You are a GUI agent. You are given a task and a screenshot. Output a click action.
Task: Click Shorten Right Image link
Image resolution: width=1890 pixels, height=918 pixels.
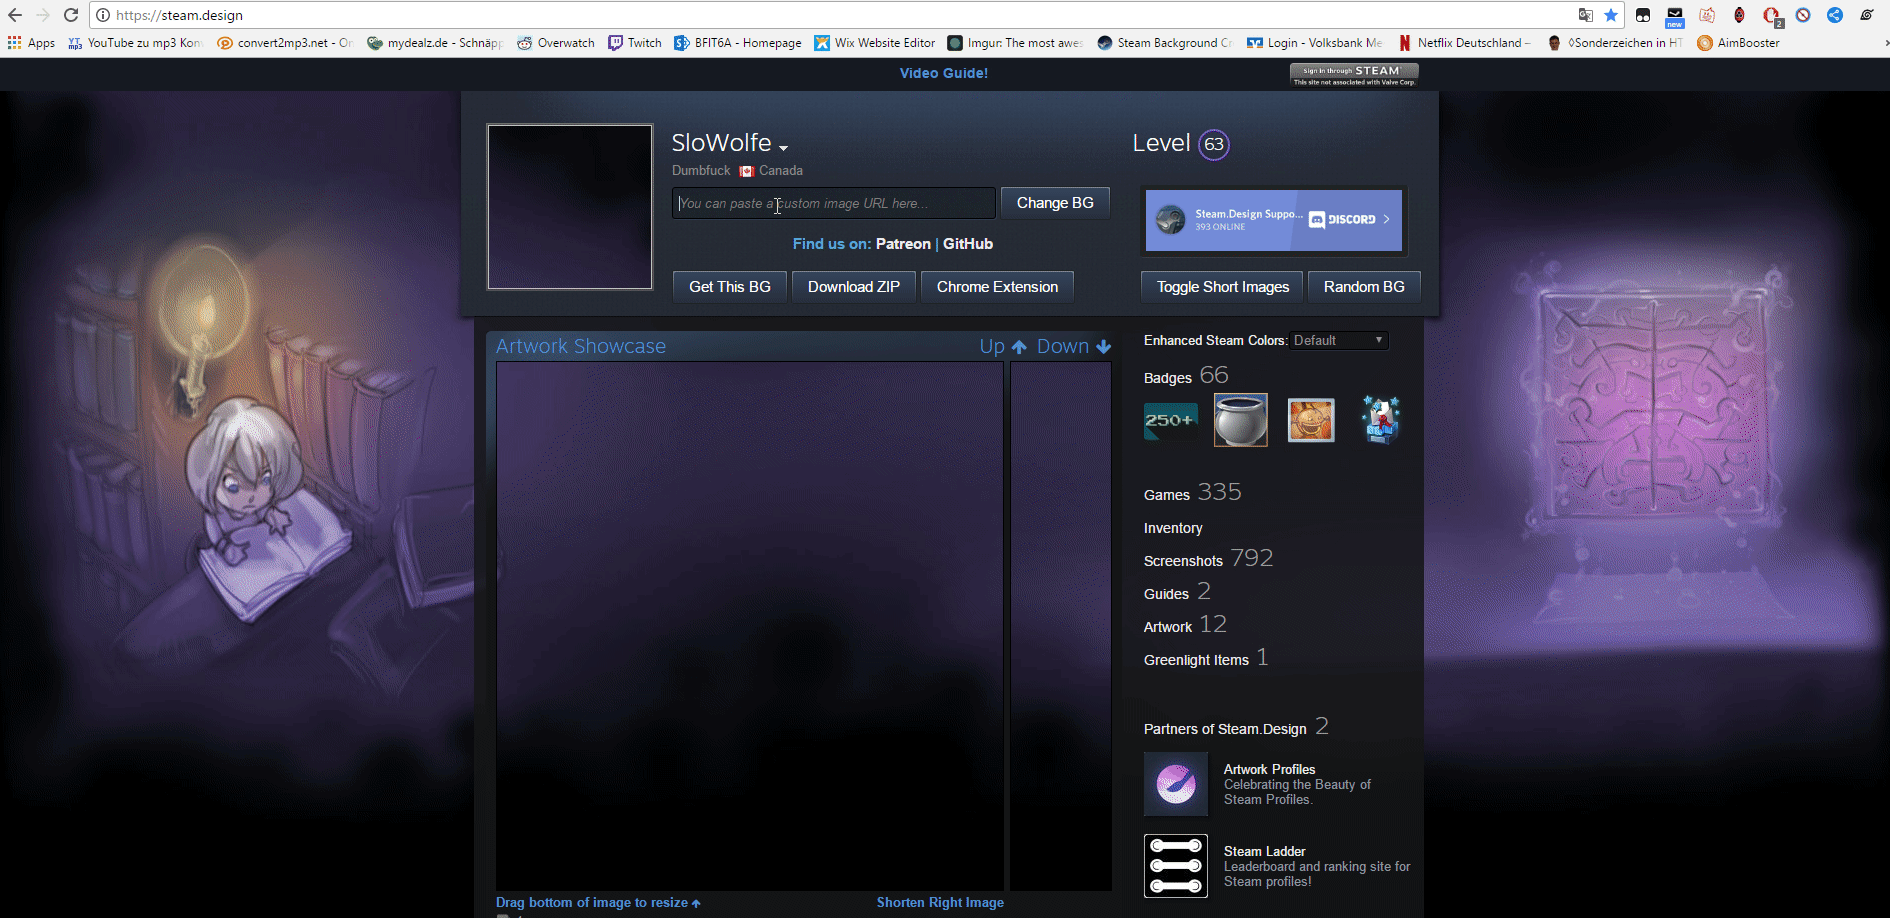[940, 902]
